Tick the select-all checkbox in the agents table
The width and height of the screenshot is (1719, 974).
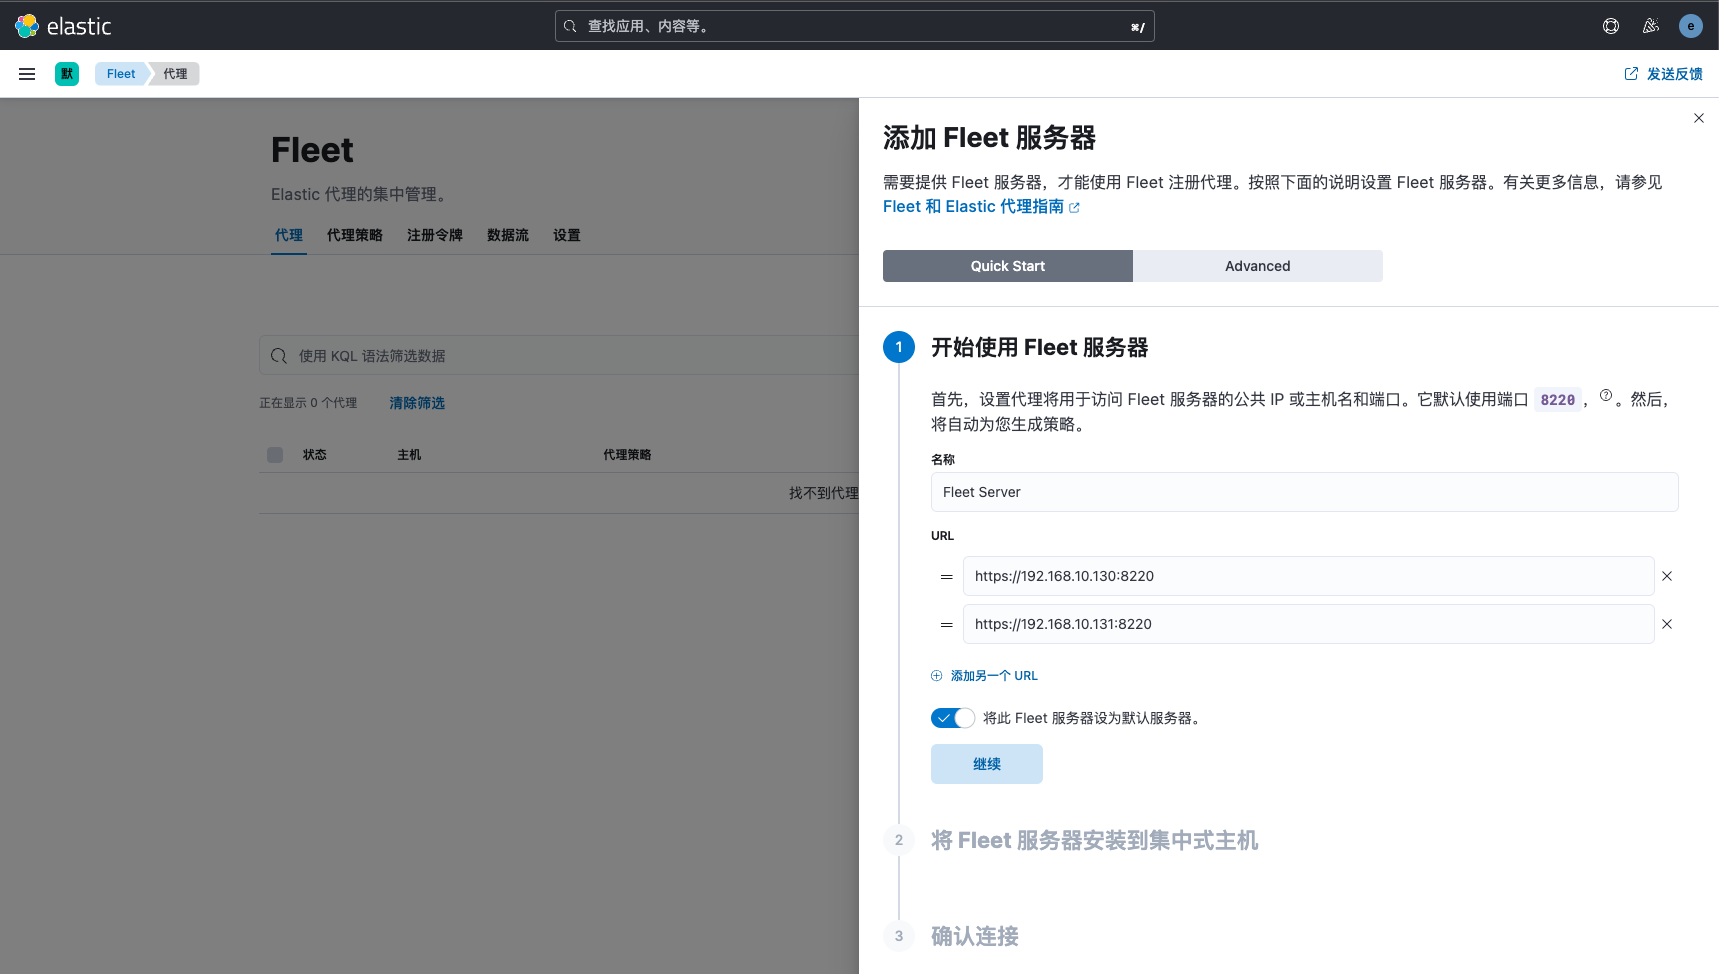pyautogui.click(x=275, y=455)
